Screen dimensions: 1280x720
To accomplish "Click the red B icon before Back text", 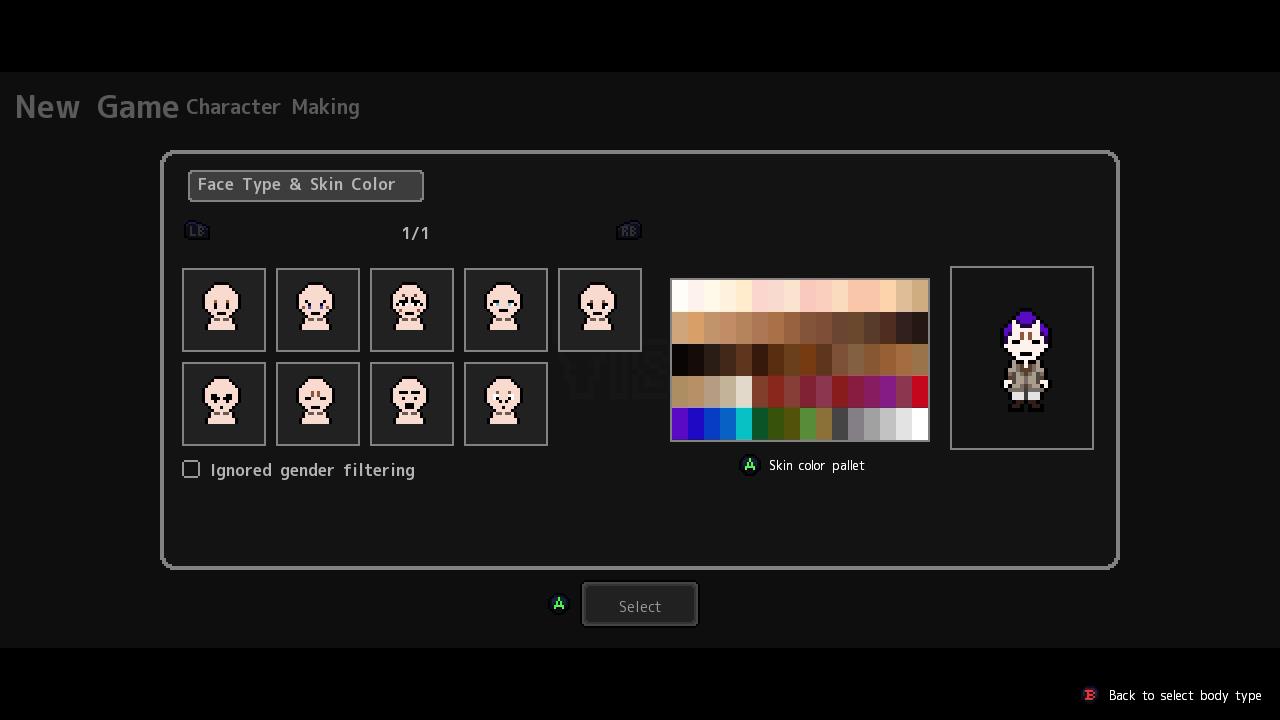I will click(x=1089, y=695).
